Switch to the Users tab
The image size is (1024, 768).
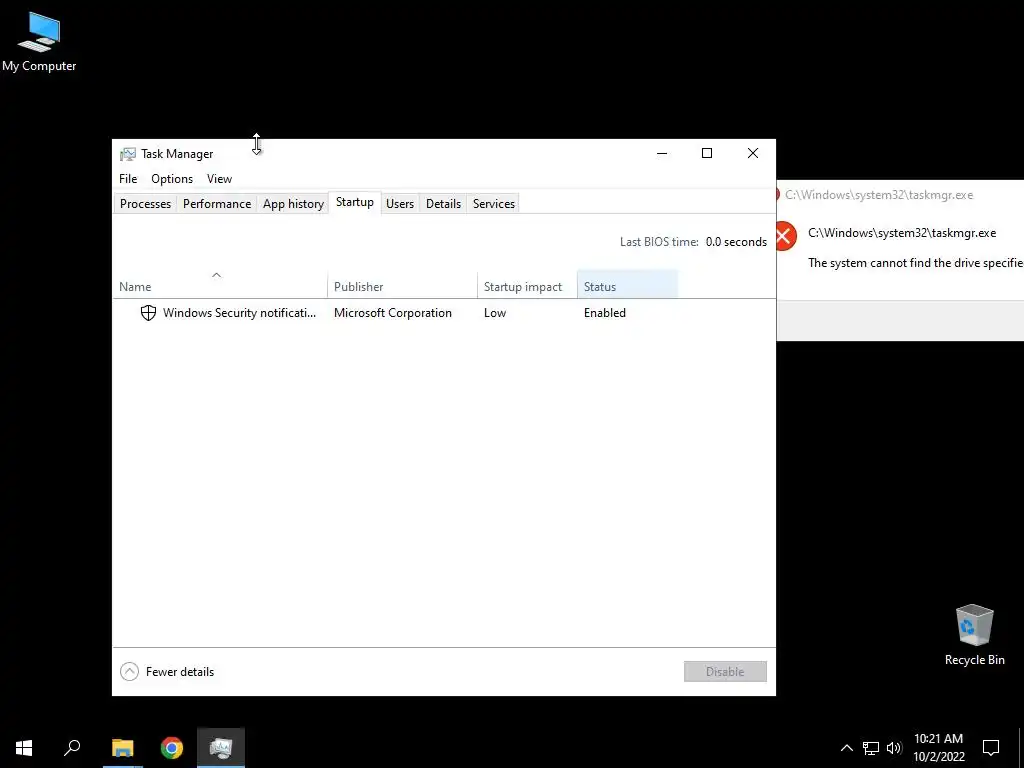400,204
